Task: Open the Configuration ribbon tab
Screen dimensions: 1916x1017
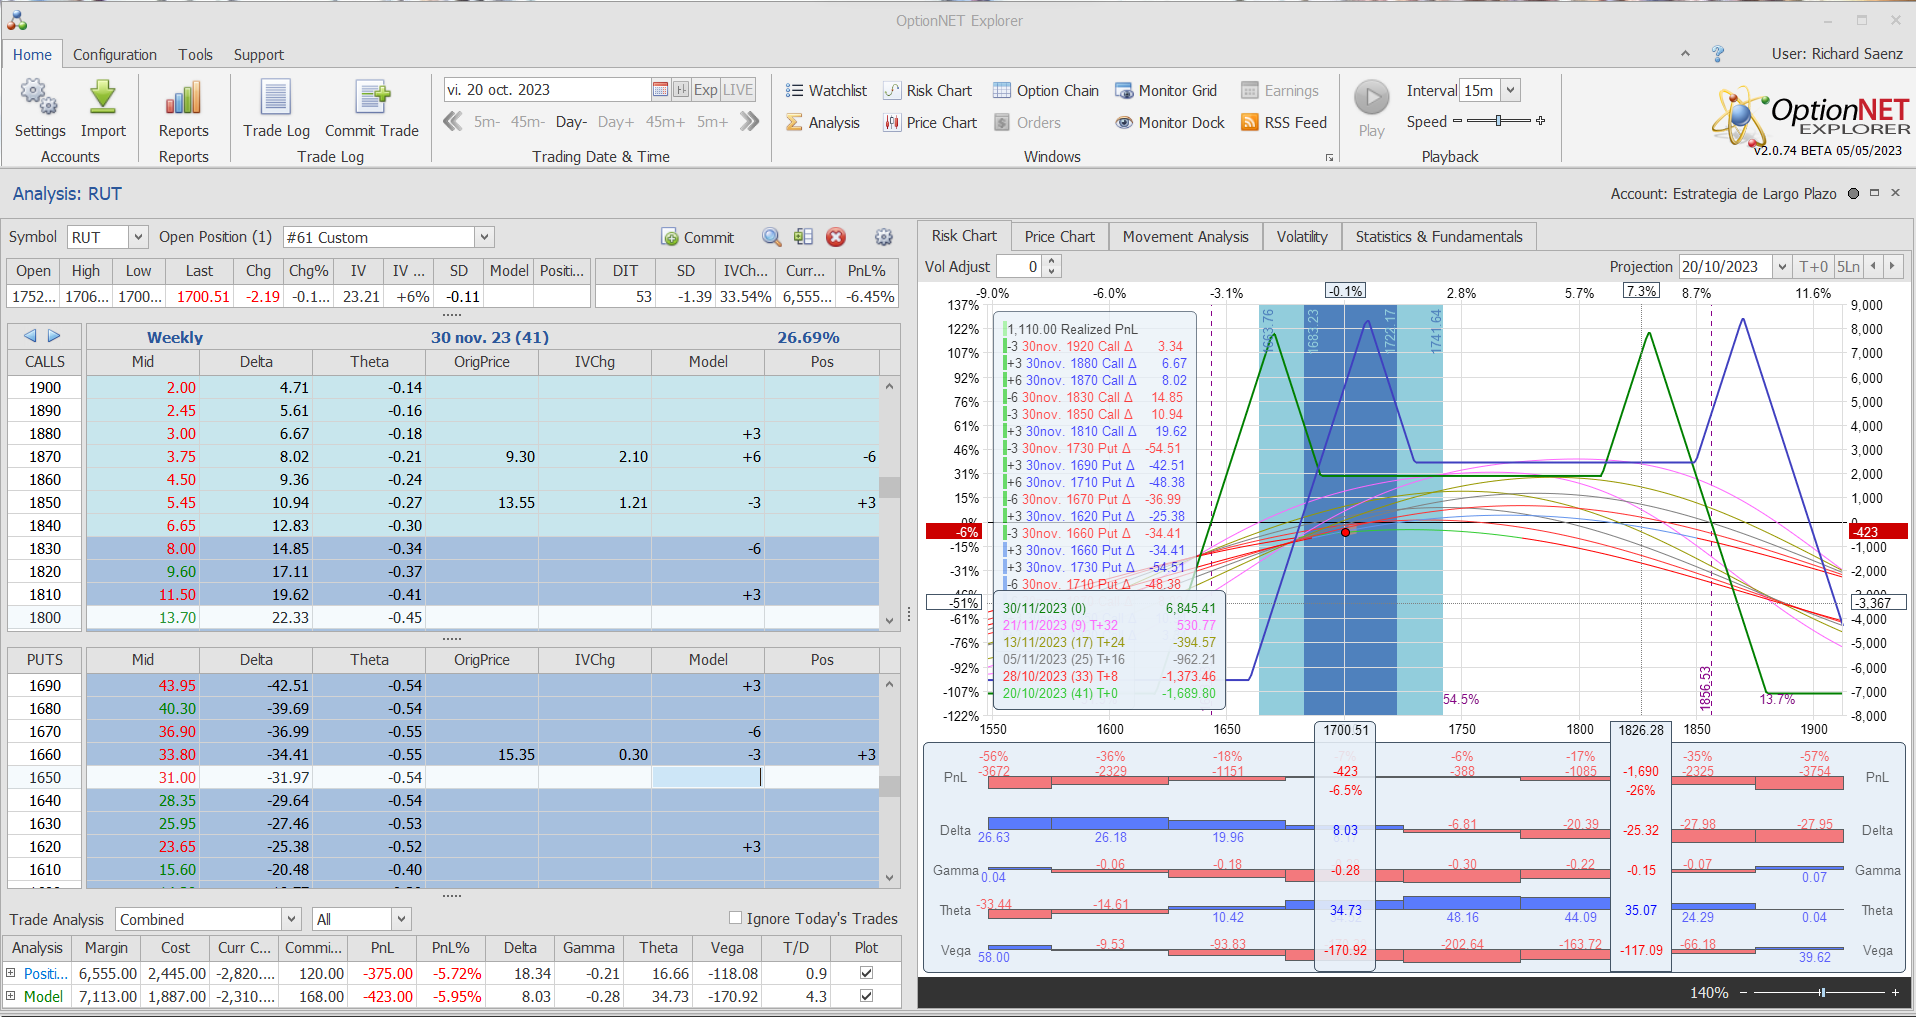Action: (114, 55)
